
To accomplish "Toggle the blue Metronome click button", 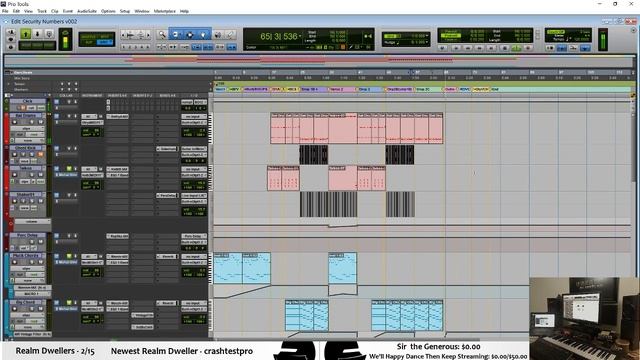I will pos(562,48).
